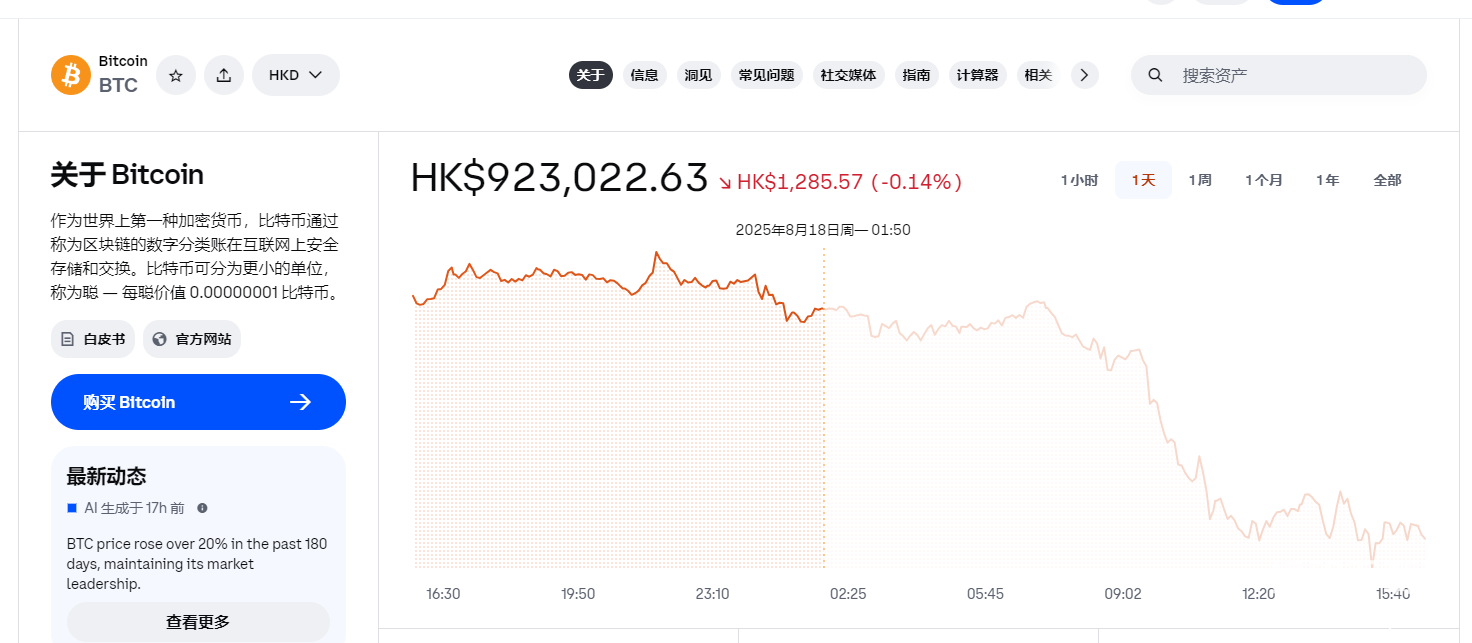This screenshot has width=1472, height=643.
Task: Click the whitepaper document icon
Action: [68, 339]
